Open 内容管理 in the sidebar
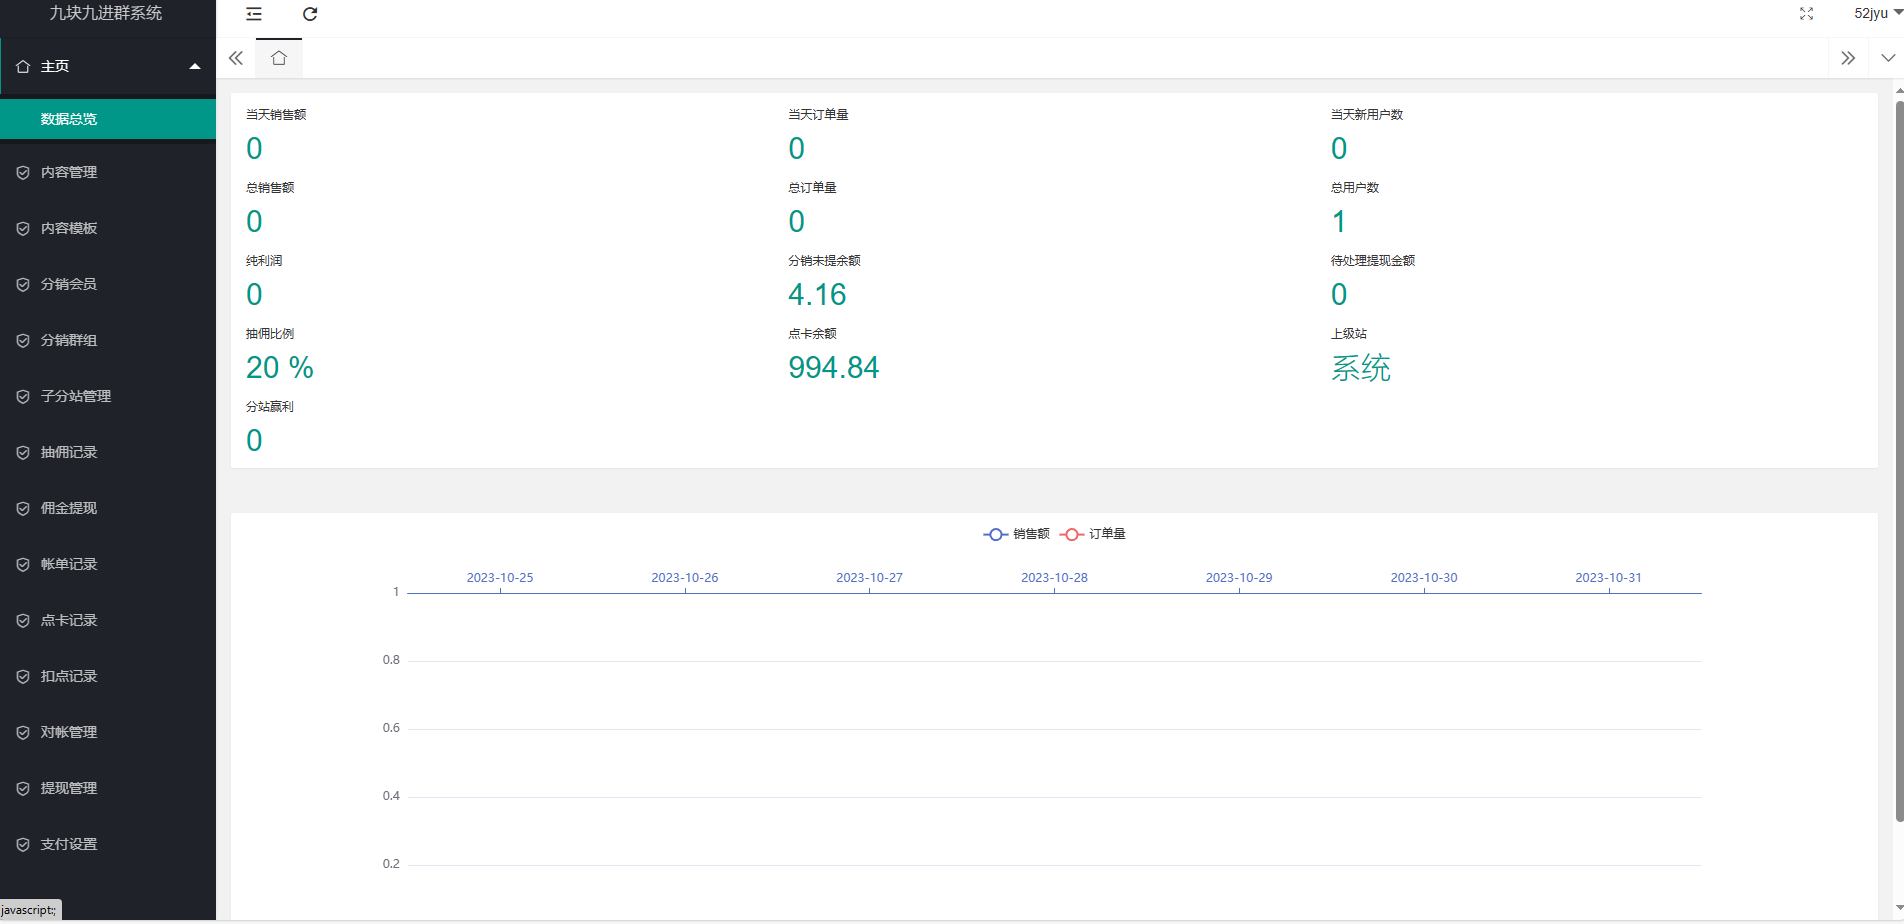This screenshot has width=1904, height=924. click(69, 172)
